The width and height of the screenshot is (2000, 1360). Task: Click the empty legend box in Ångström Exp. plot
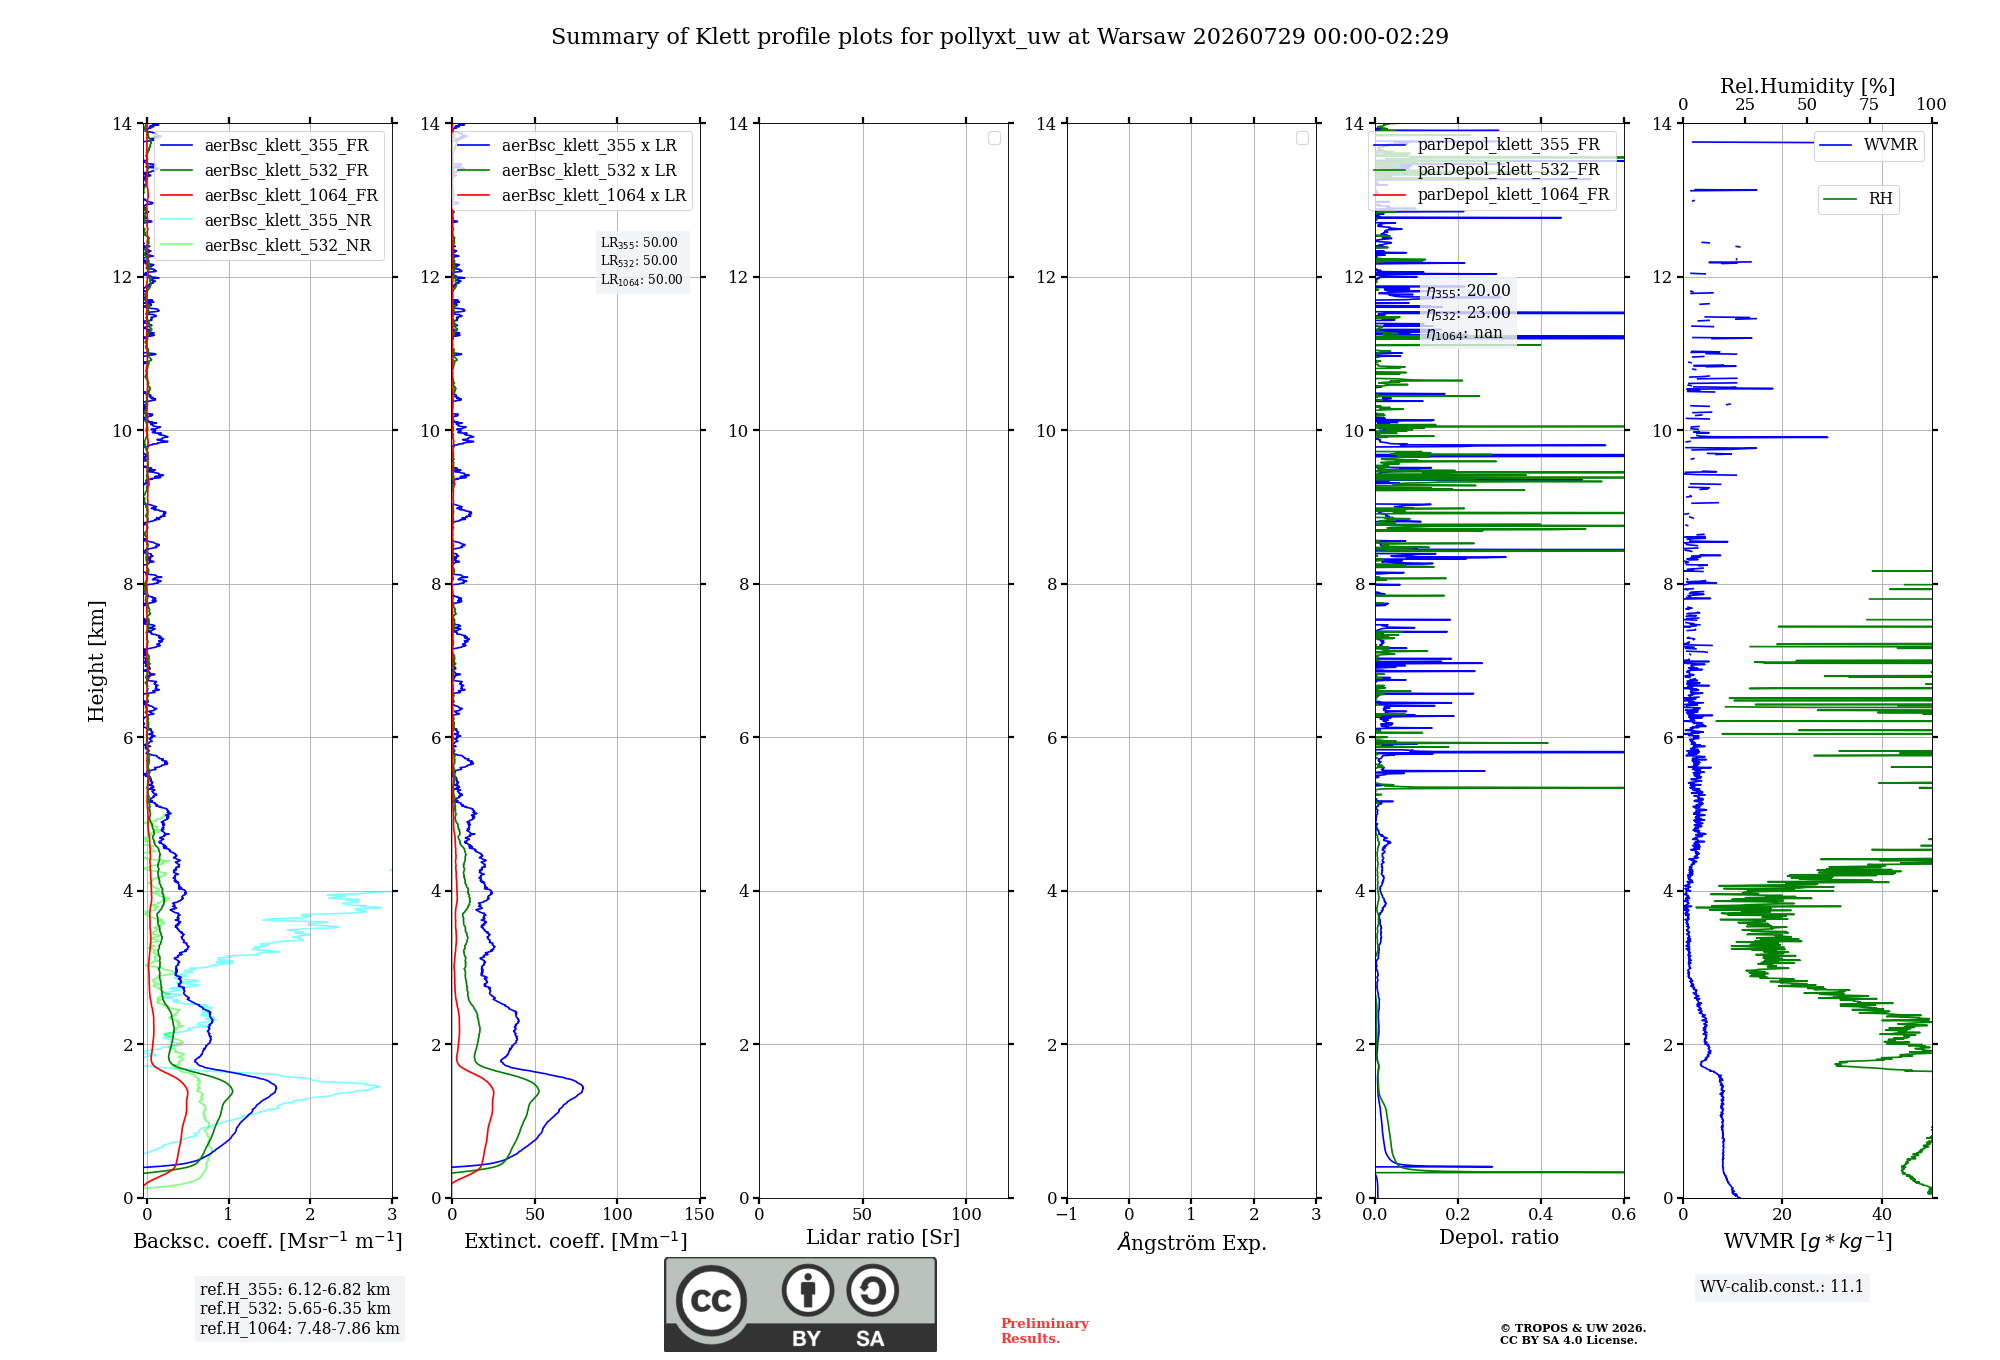pyautogui.click(x=1302, y=138)
